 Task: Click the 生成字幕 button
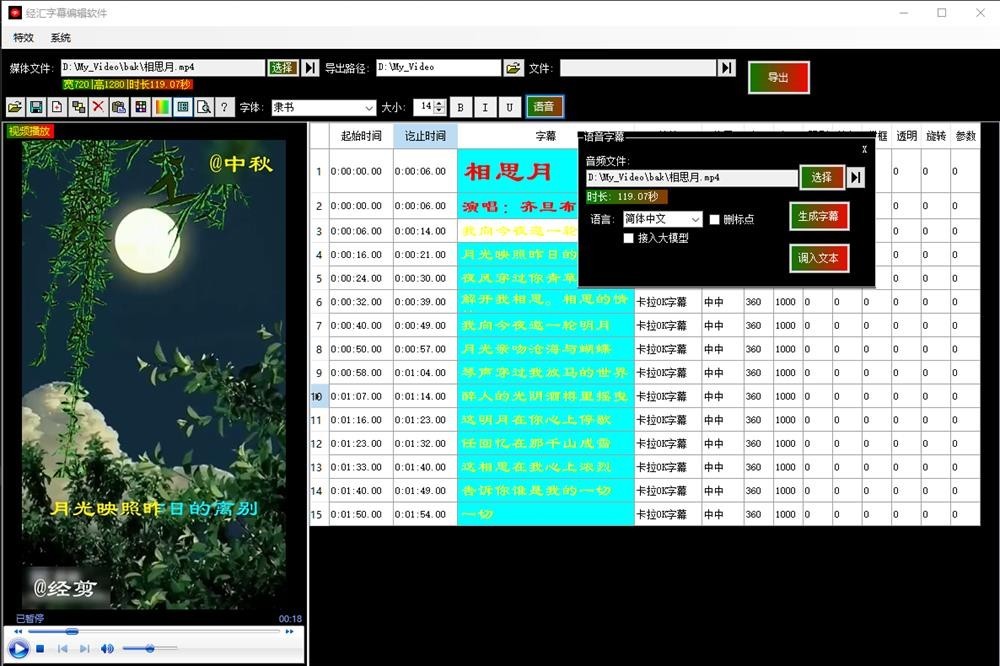(x=818, y=216)
